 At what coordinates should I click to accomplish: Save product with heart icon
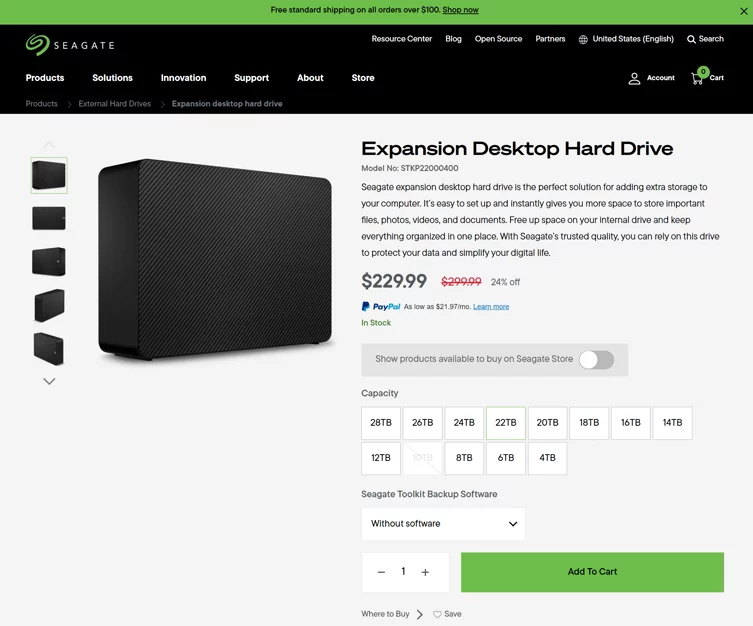click(x=437, y=614)
